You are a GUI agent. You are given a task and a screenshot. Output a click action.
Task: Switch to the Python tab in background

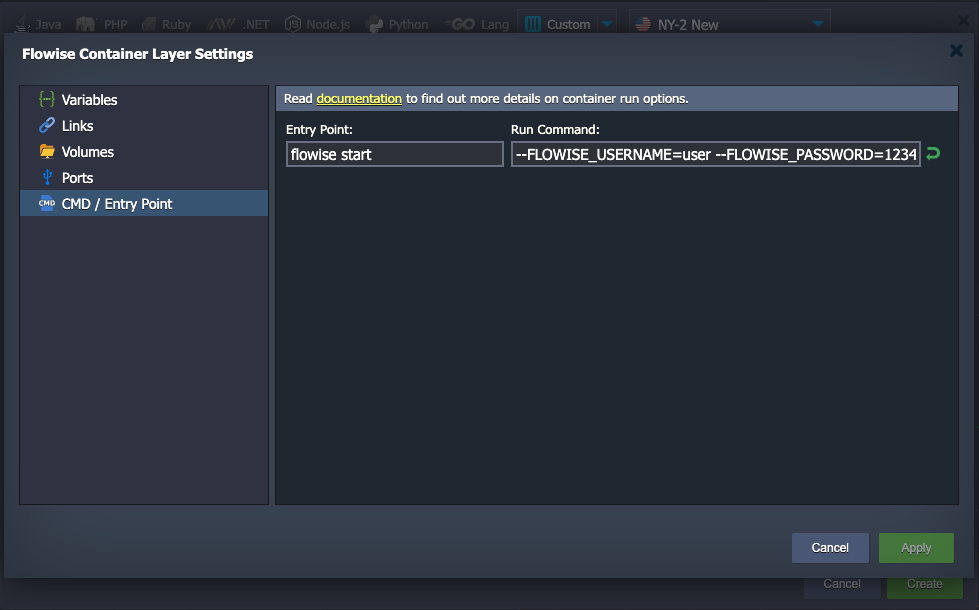click(397, 24)
